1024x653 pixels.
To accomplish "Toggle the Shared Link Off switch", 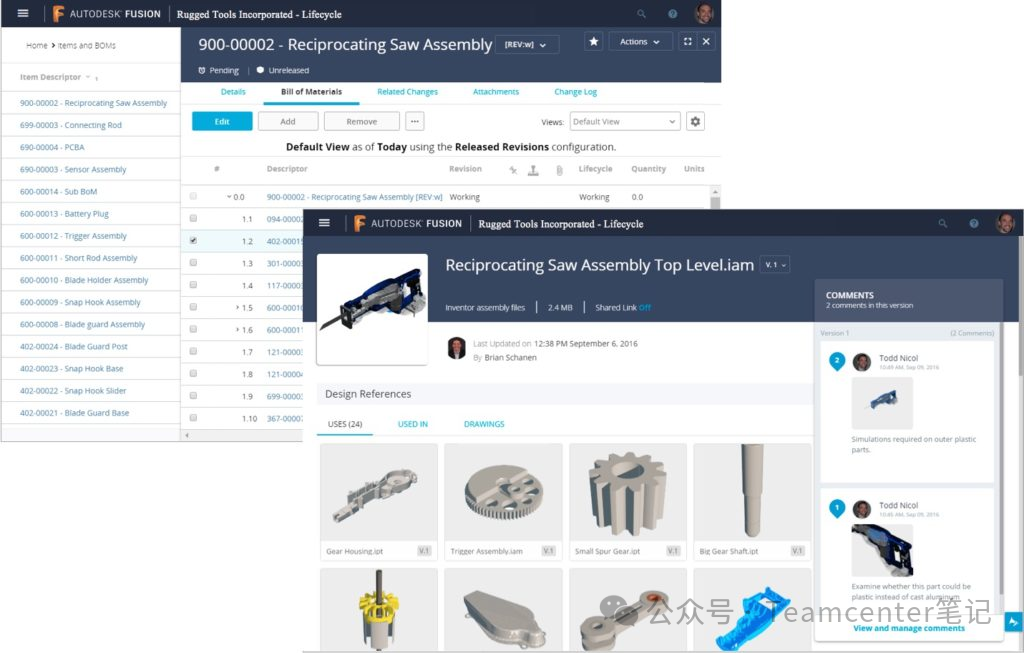I will (x=644, y=308).
